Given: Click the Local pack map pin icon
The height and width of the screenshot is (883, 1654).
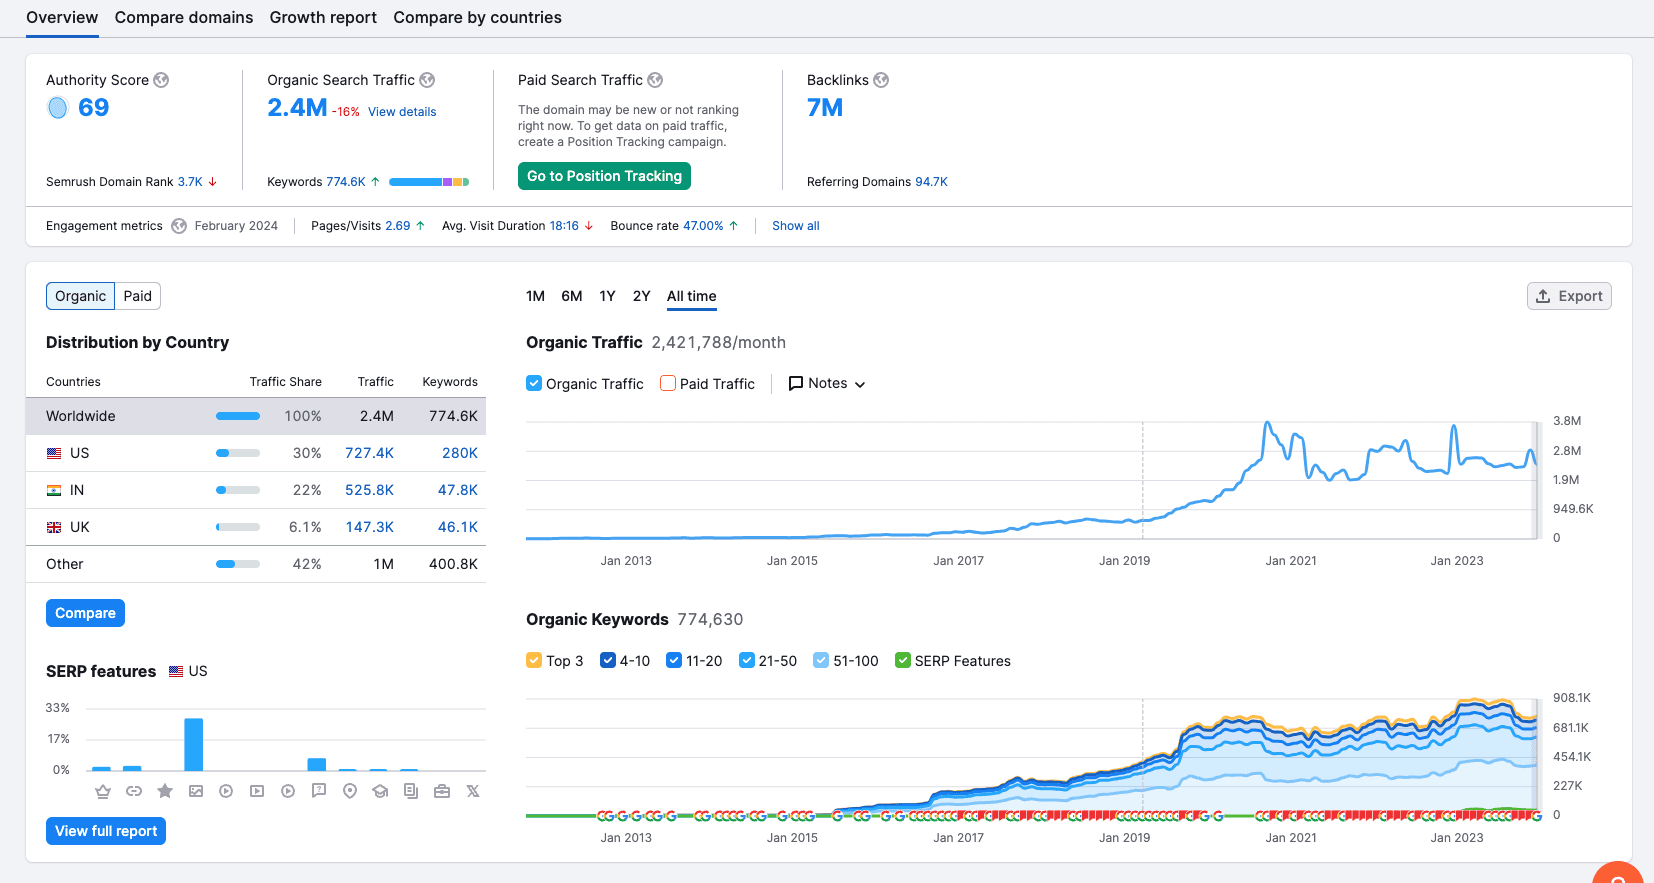Looking at the screenshot, I should [x=350, y=791].
